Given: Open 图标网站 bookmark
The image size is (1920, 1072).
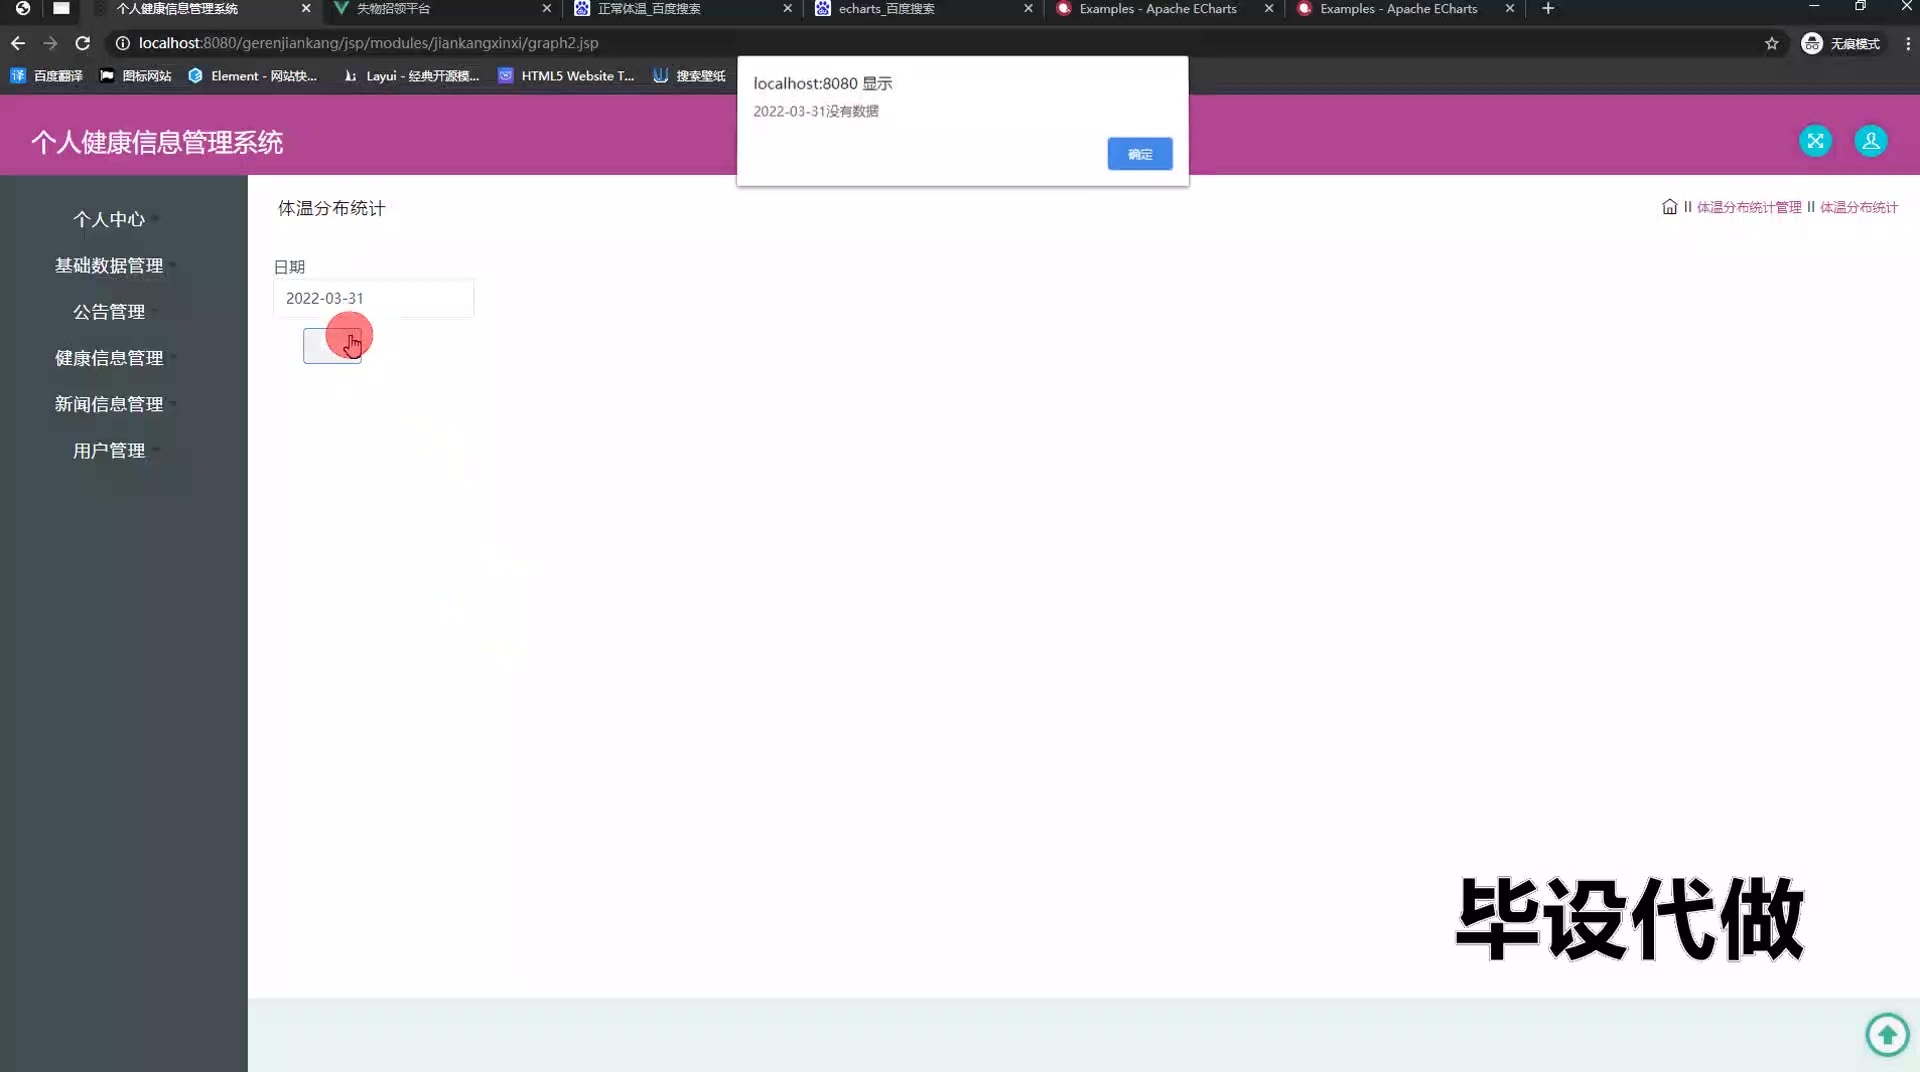Looking at the screenshot, I should (135, 76).
